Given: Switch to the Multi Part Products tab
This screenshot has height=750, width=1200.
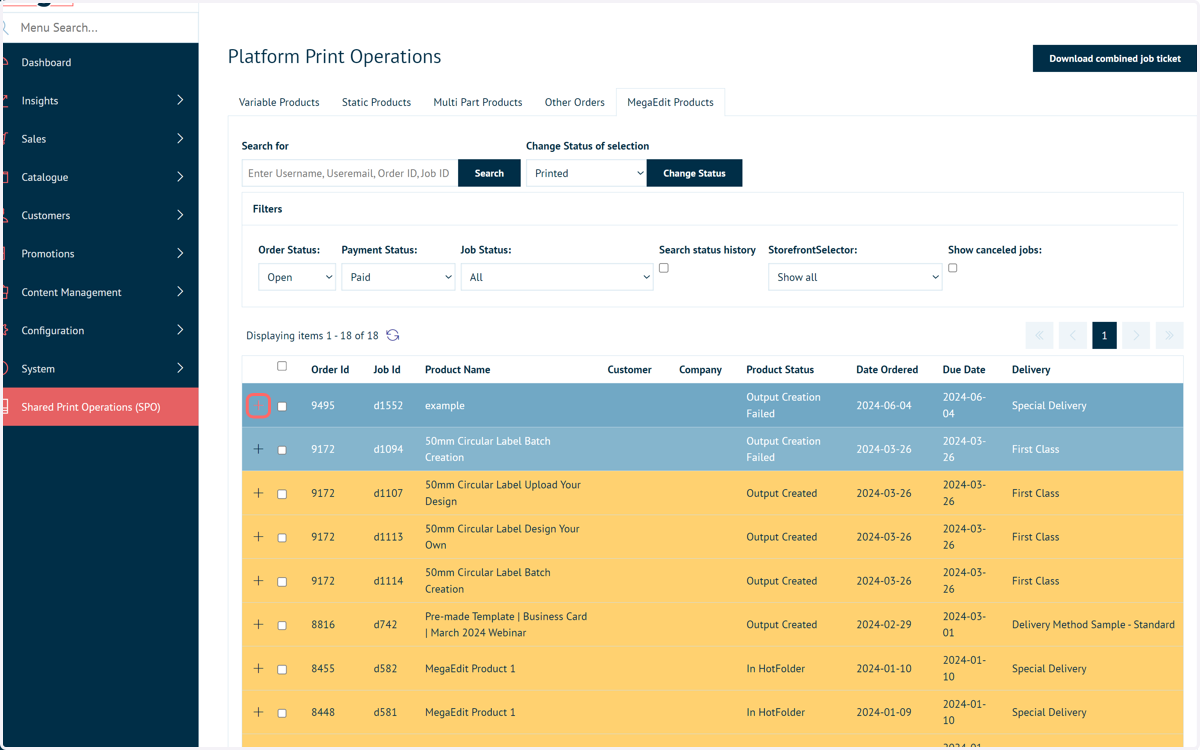Looking at the screenshot, I should (478, 102).
